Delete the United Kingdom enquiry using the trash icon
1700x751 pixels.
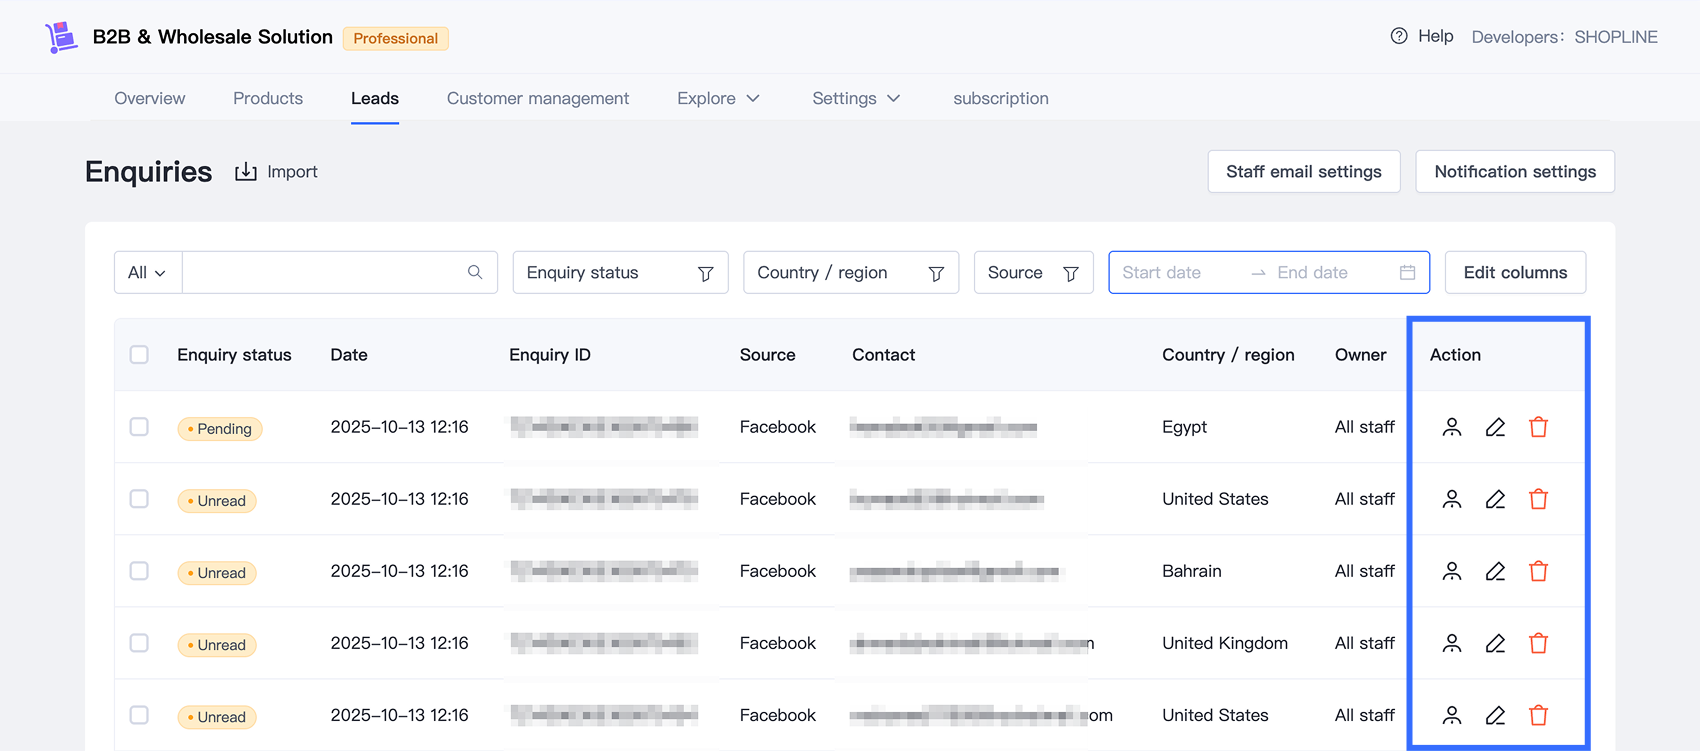coord(1538,643)
